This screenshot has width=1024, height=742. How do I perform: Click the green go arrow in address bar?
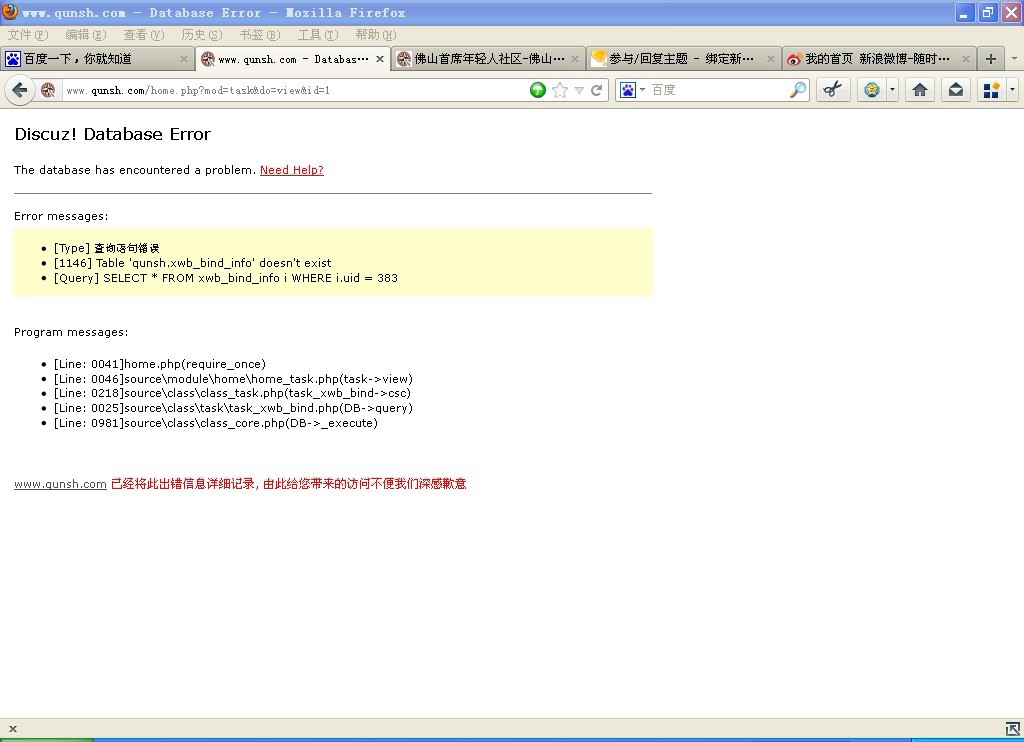click(x=538, y=90)
